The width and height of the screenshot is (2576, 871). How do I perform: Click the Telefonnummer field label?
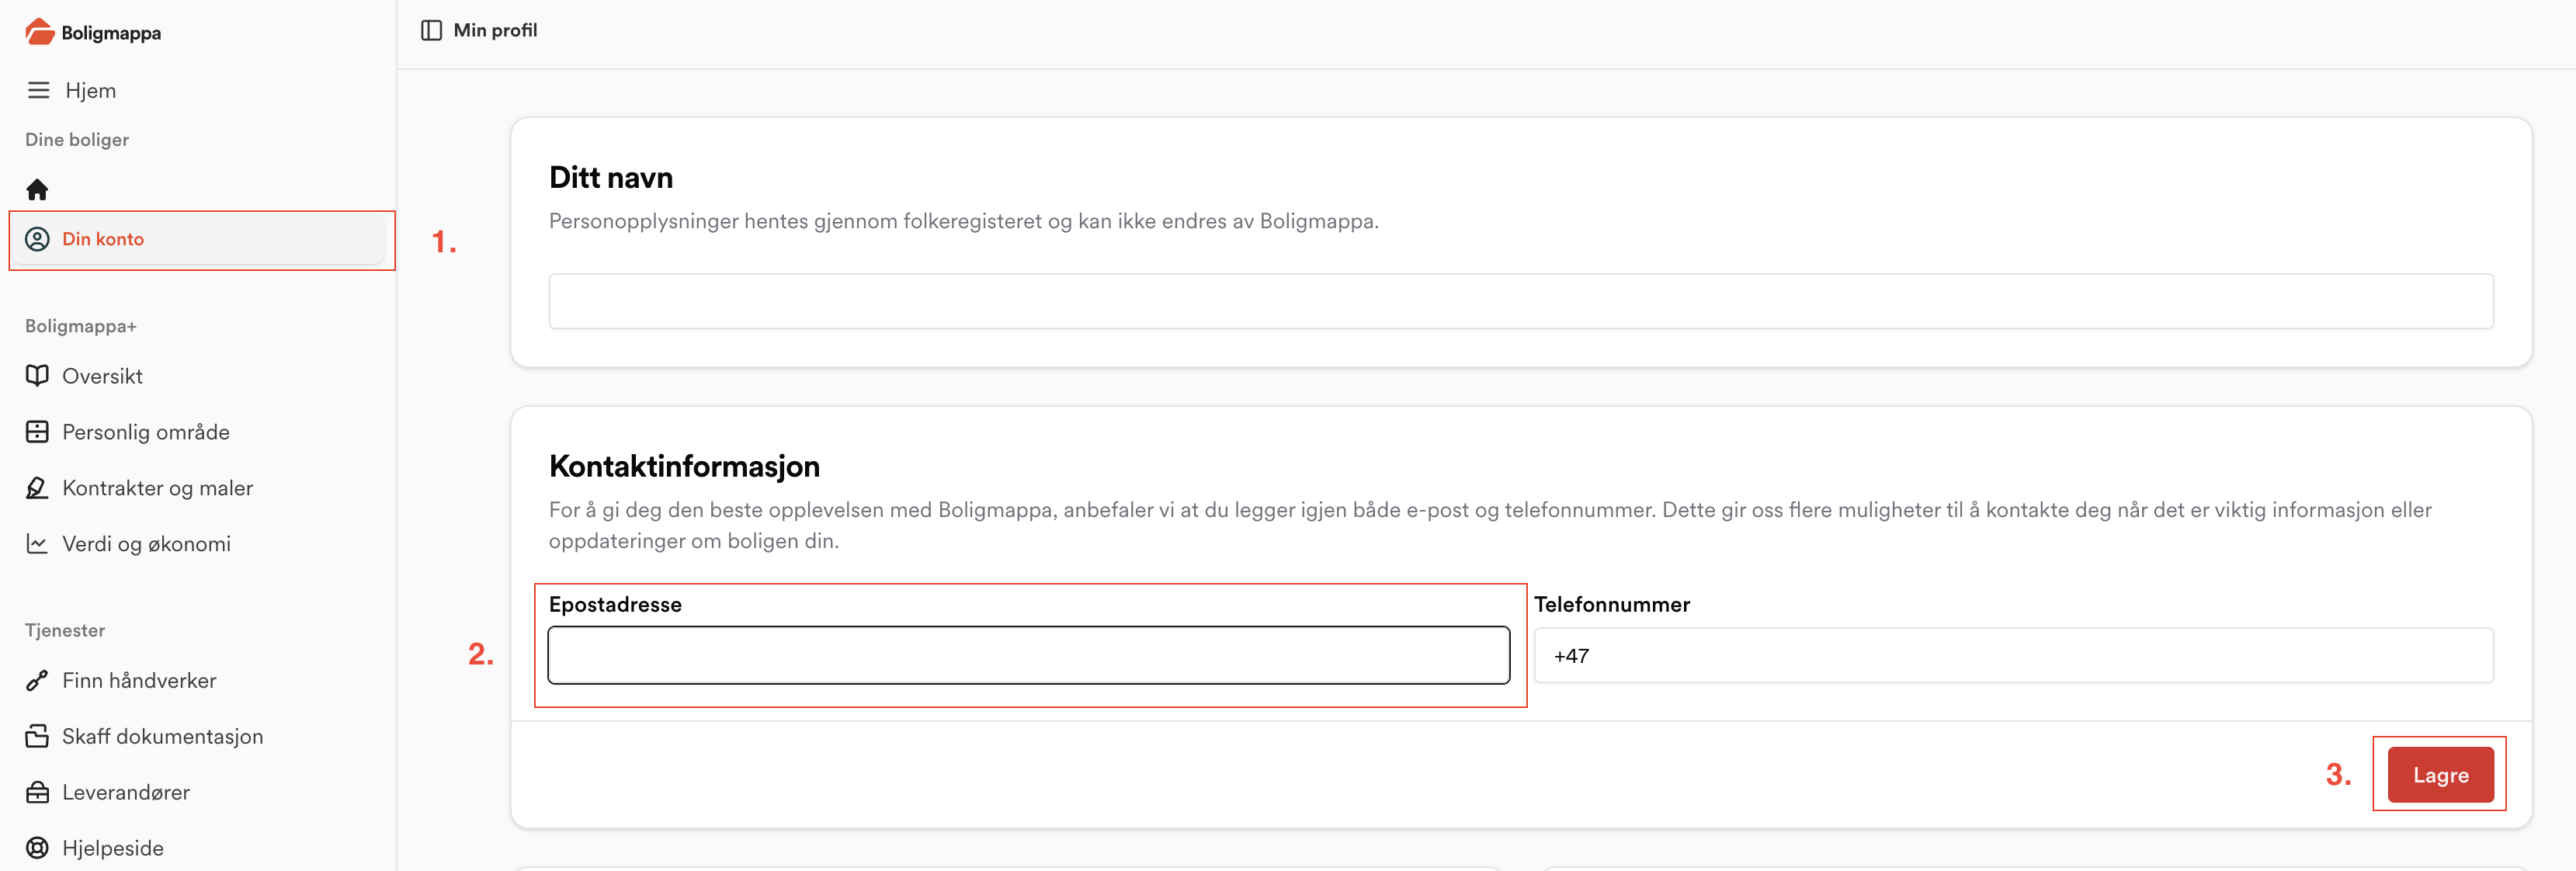pos(1612,604)
